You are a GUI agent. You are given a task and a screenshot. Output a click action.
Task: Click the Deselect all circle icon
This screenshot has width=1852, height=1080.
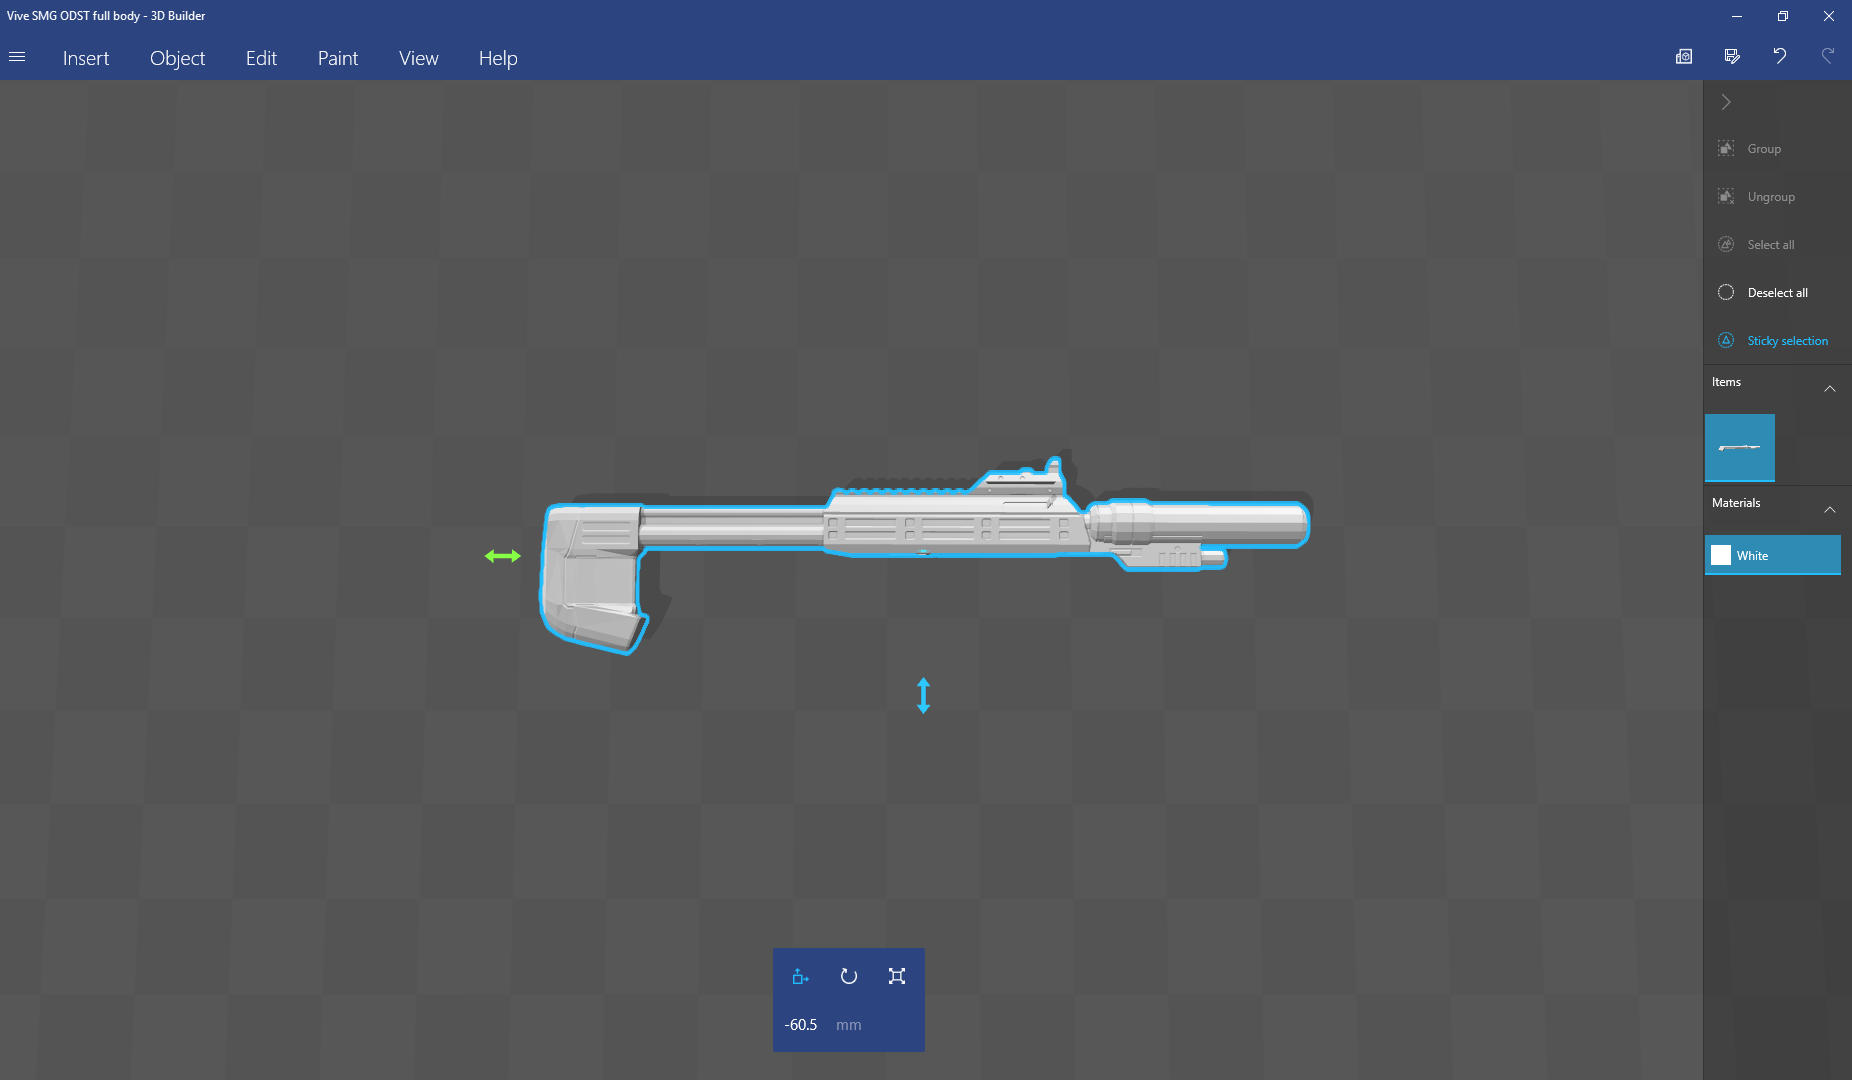tap(1726, 293)
